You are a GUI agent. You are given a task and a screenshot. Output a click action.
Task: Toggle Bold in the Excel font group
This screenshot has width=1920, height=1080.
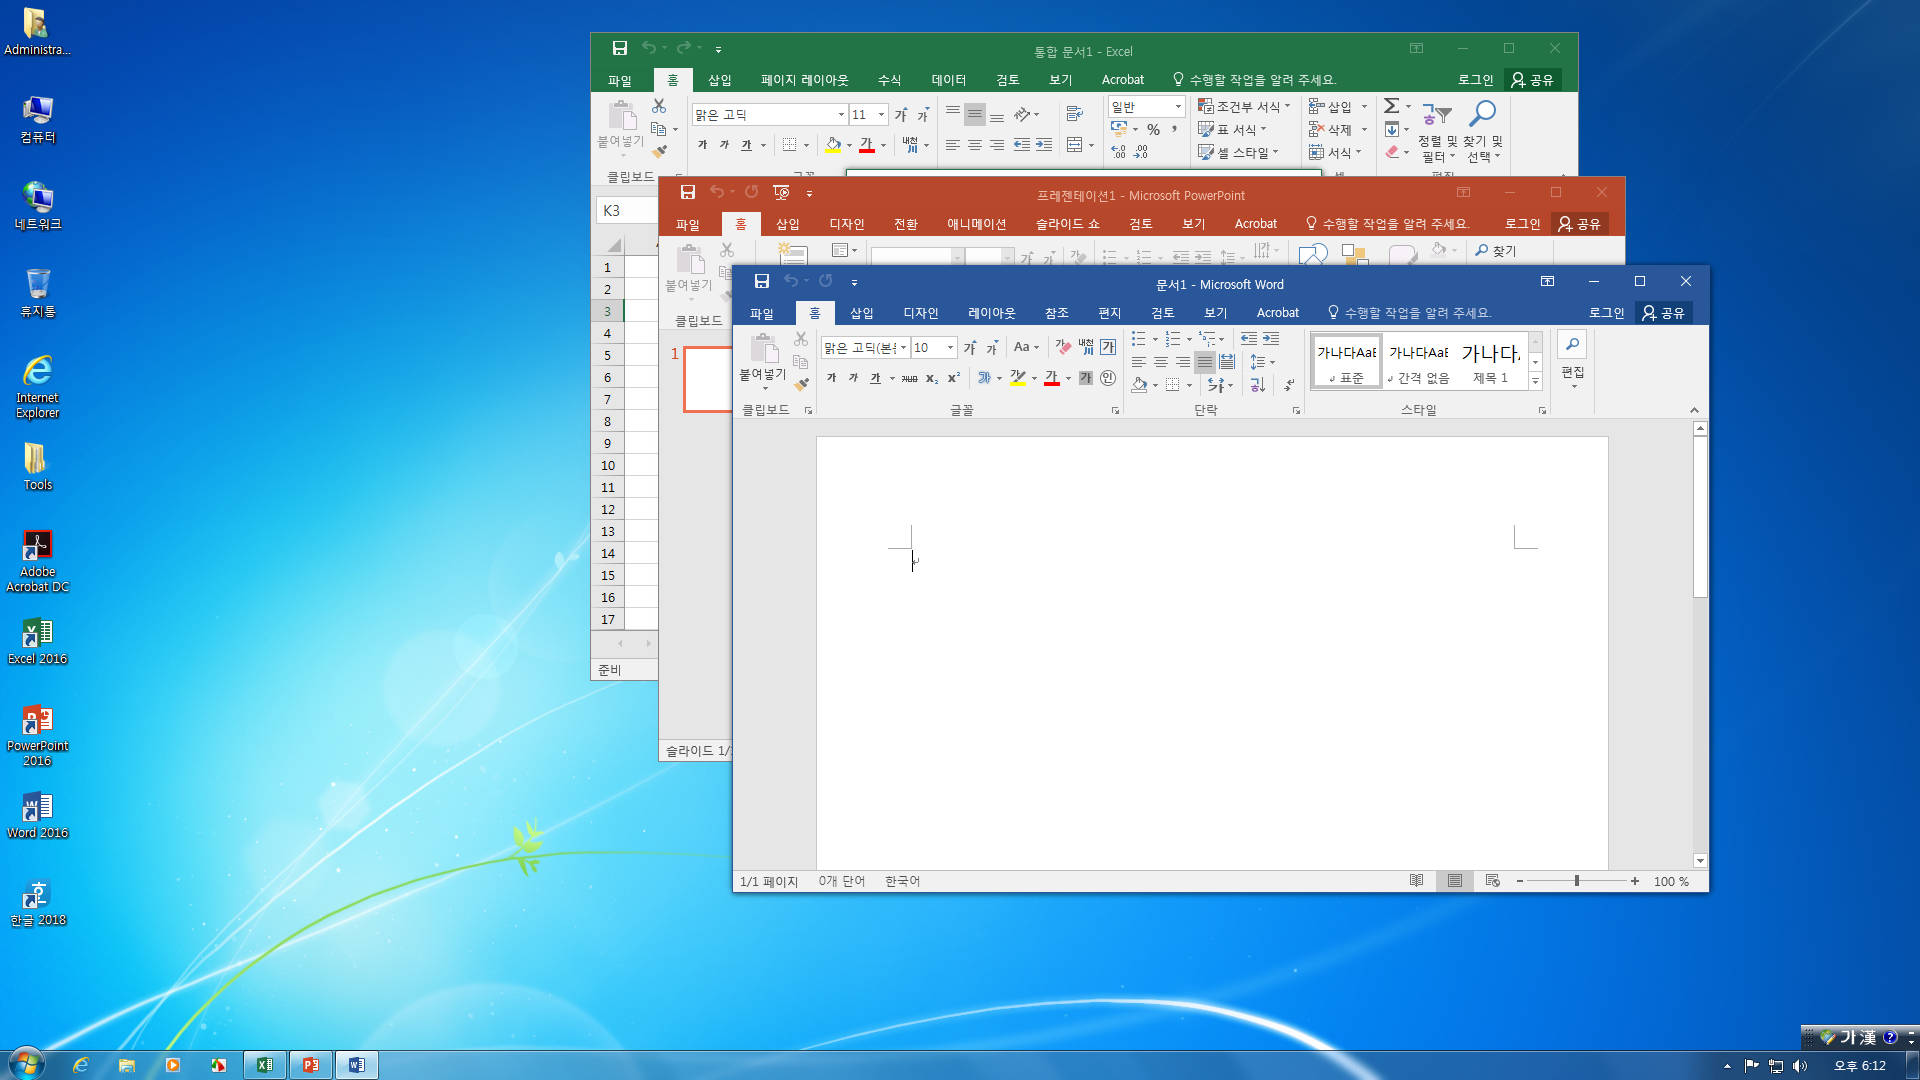tap(702, 146)
